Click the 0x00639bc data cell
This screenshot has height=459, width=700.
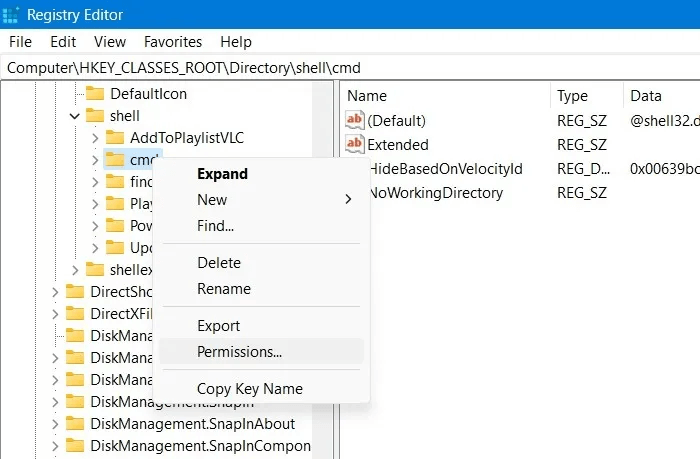pyautogui.click(x=665, y=169)
